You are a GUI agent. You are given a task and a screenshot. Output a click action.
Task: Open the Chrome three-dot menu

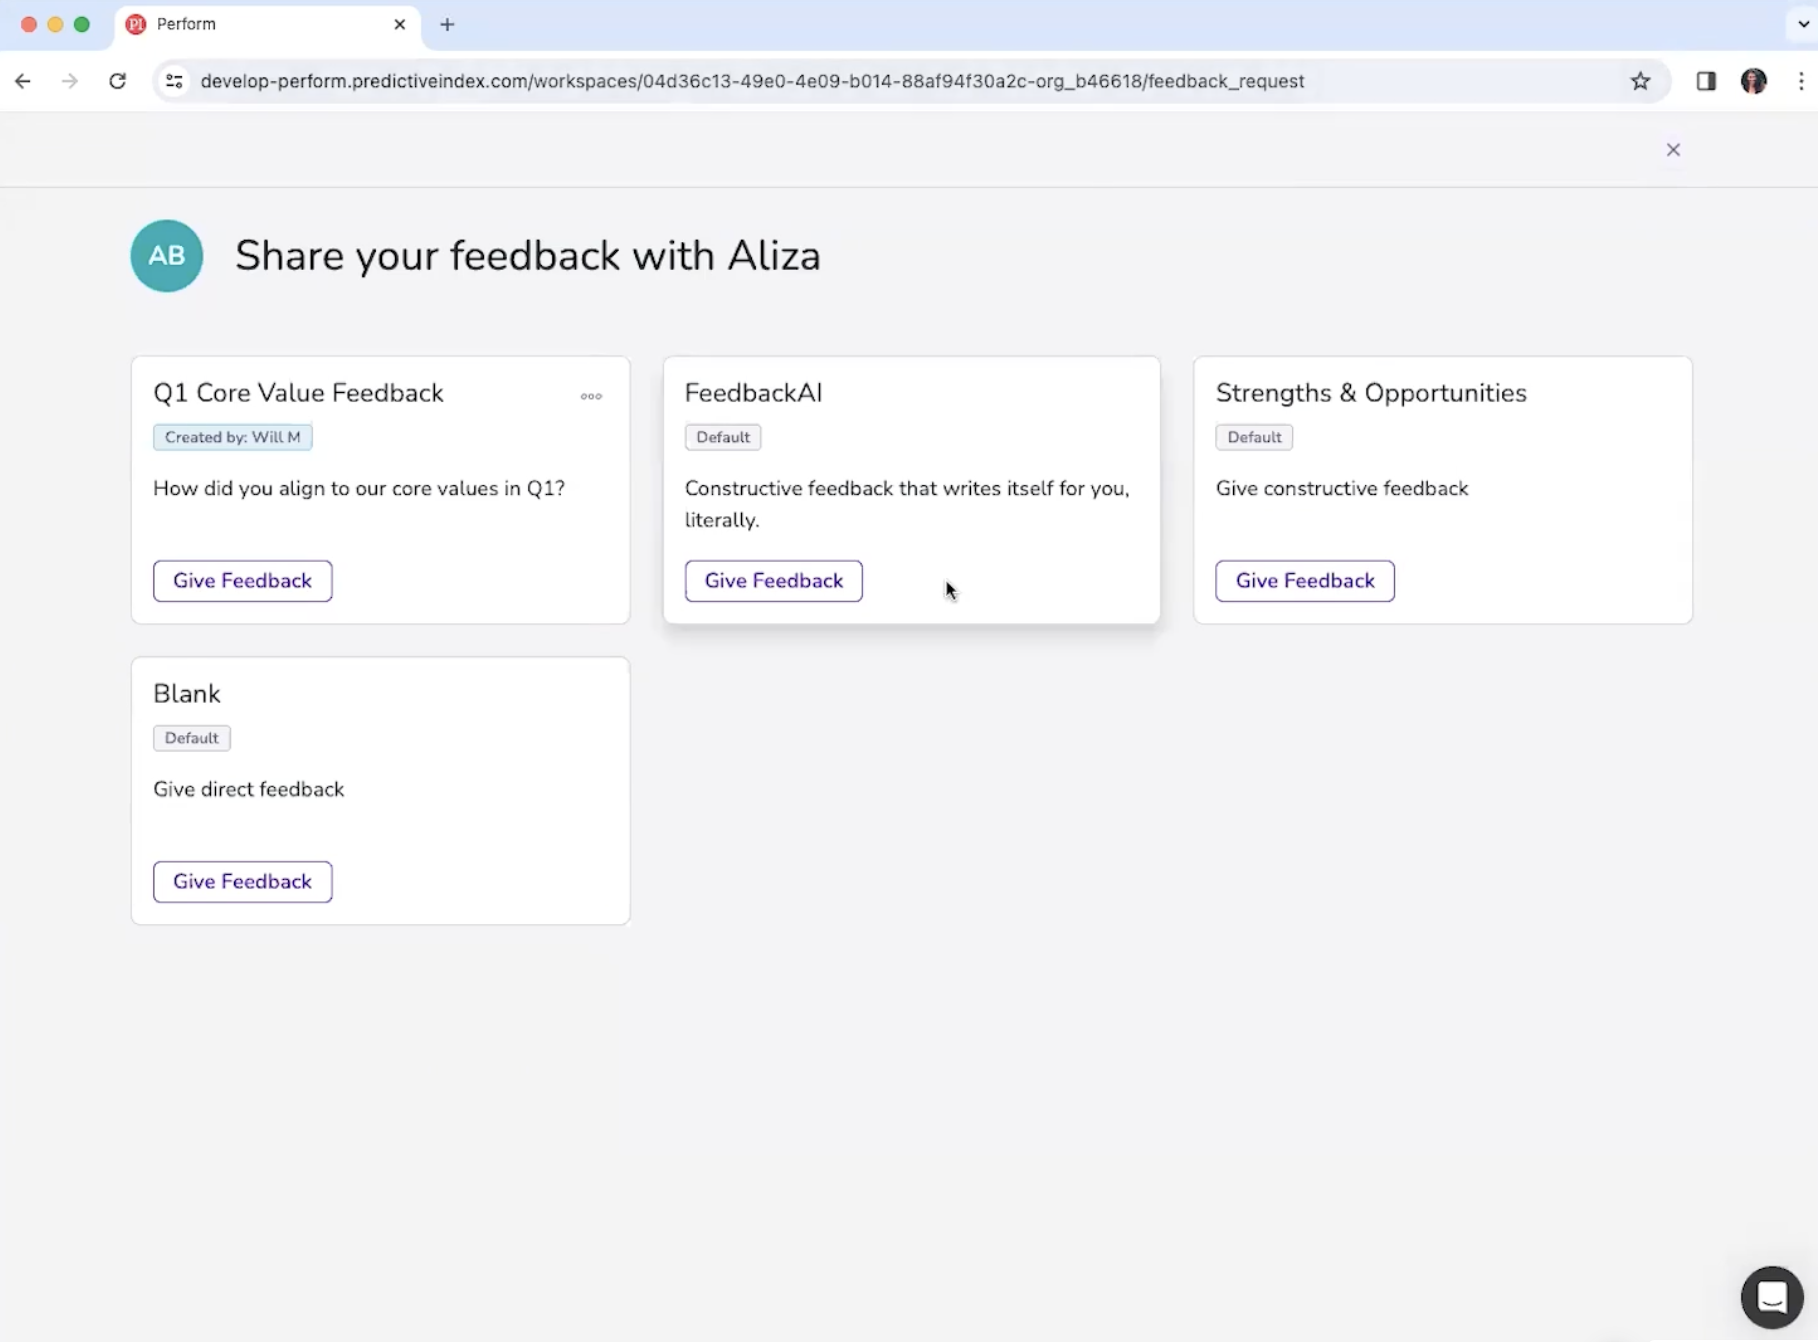tap(1801, 81)
